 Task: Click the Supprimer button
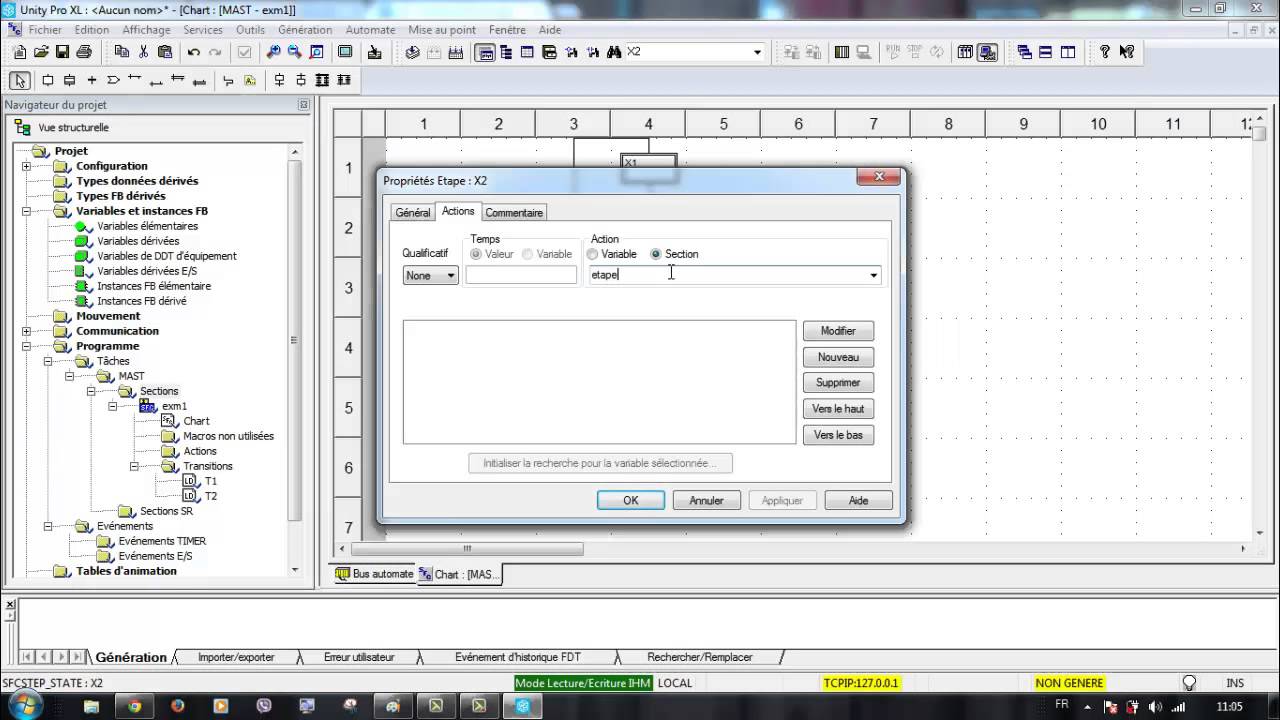click(x=838, y=383)
